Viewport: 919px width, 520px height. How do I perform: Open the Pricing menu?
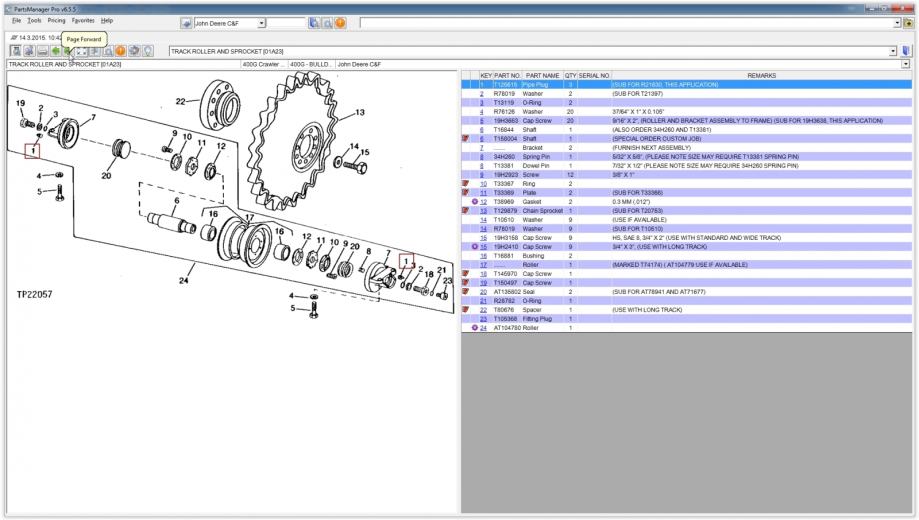click(x=57, y=20)
